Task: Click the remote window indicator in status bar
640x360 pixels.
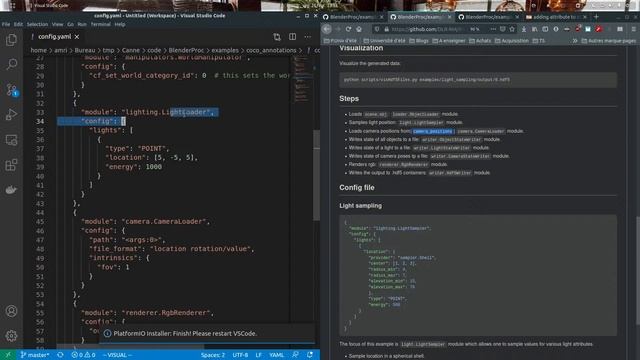Action: (x=8, y=355)
